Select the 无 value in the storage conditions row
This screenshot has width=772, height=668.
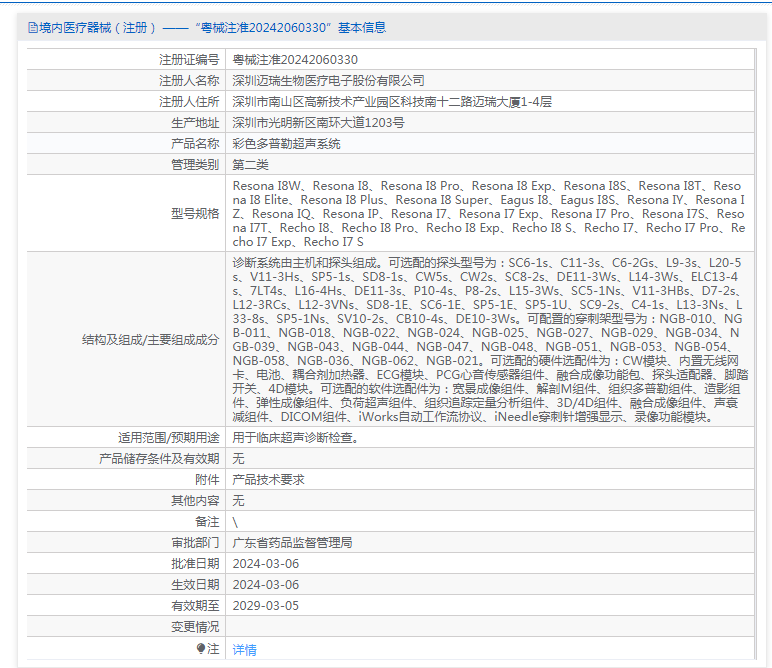click(238, 459)
